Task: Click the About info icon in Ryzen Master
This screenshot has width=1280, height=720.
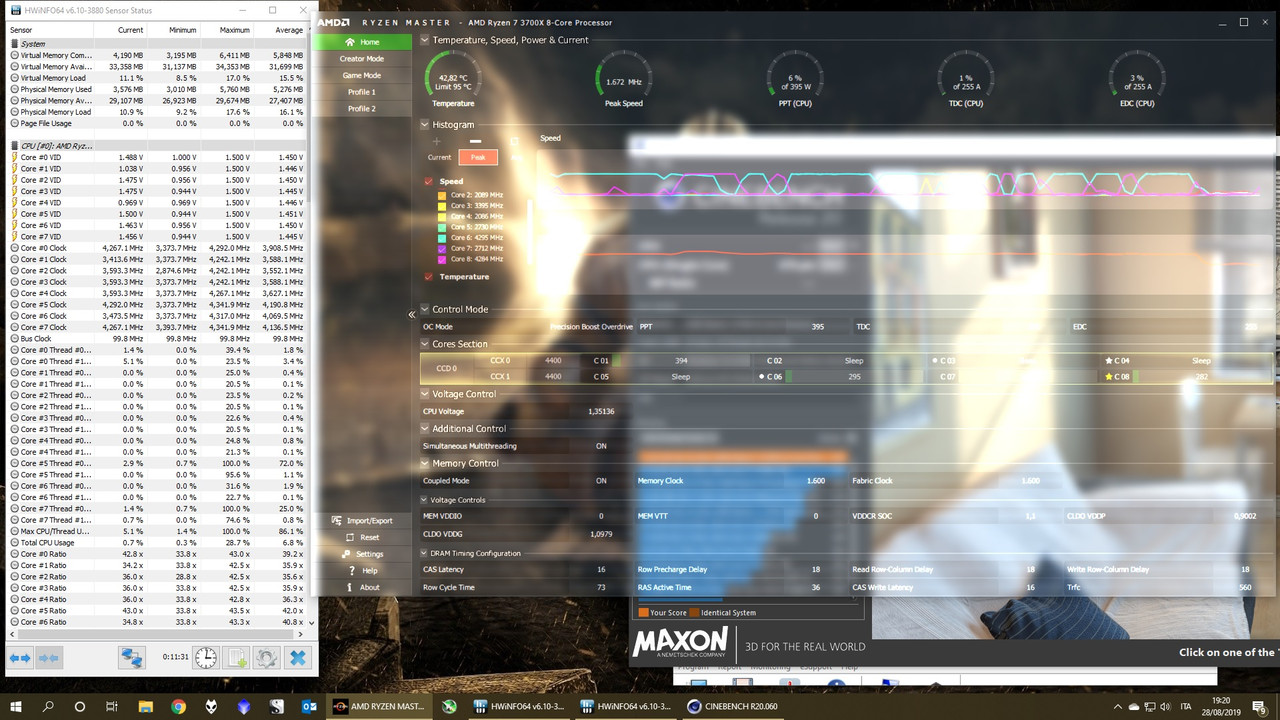Action: click(x=348, y=587)
